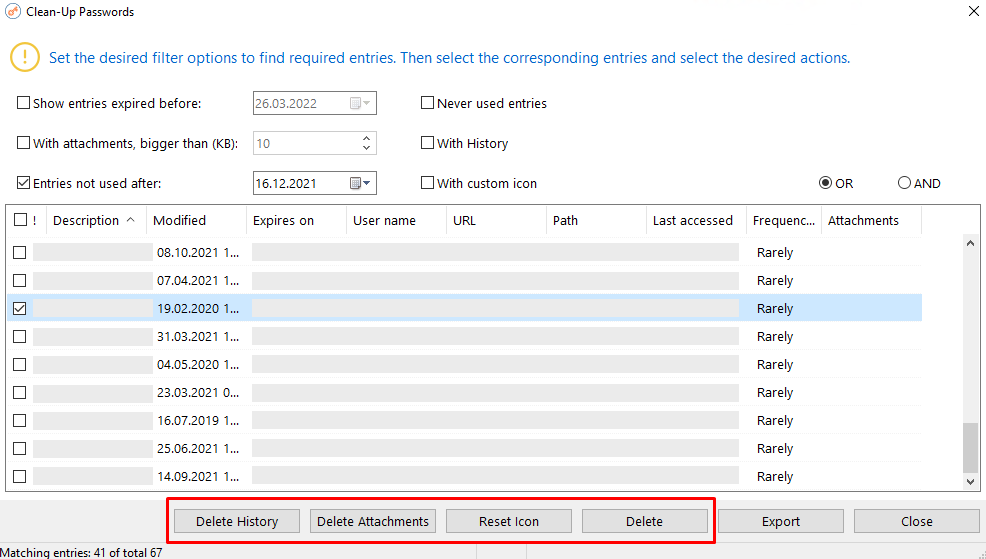Sort by the Description column header
This screenshot has height=559, width=986.
[x=96, y=220]
